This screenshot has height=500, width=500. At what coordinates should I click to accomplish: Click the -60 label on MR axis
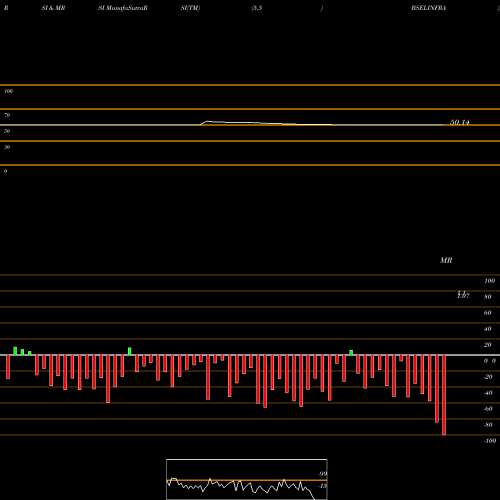(488, 409)
